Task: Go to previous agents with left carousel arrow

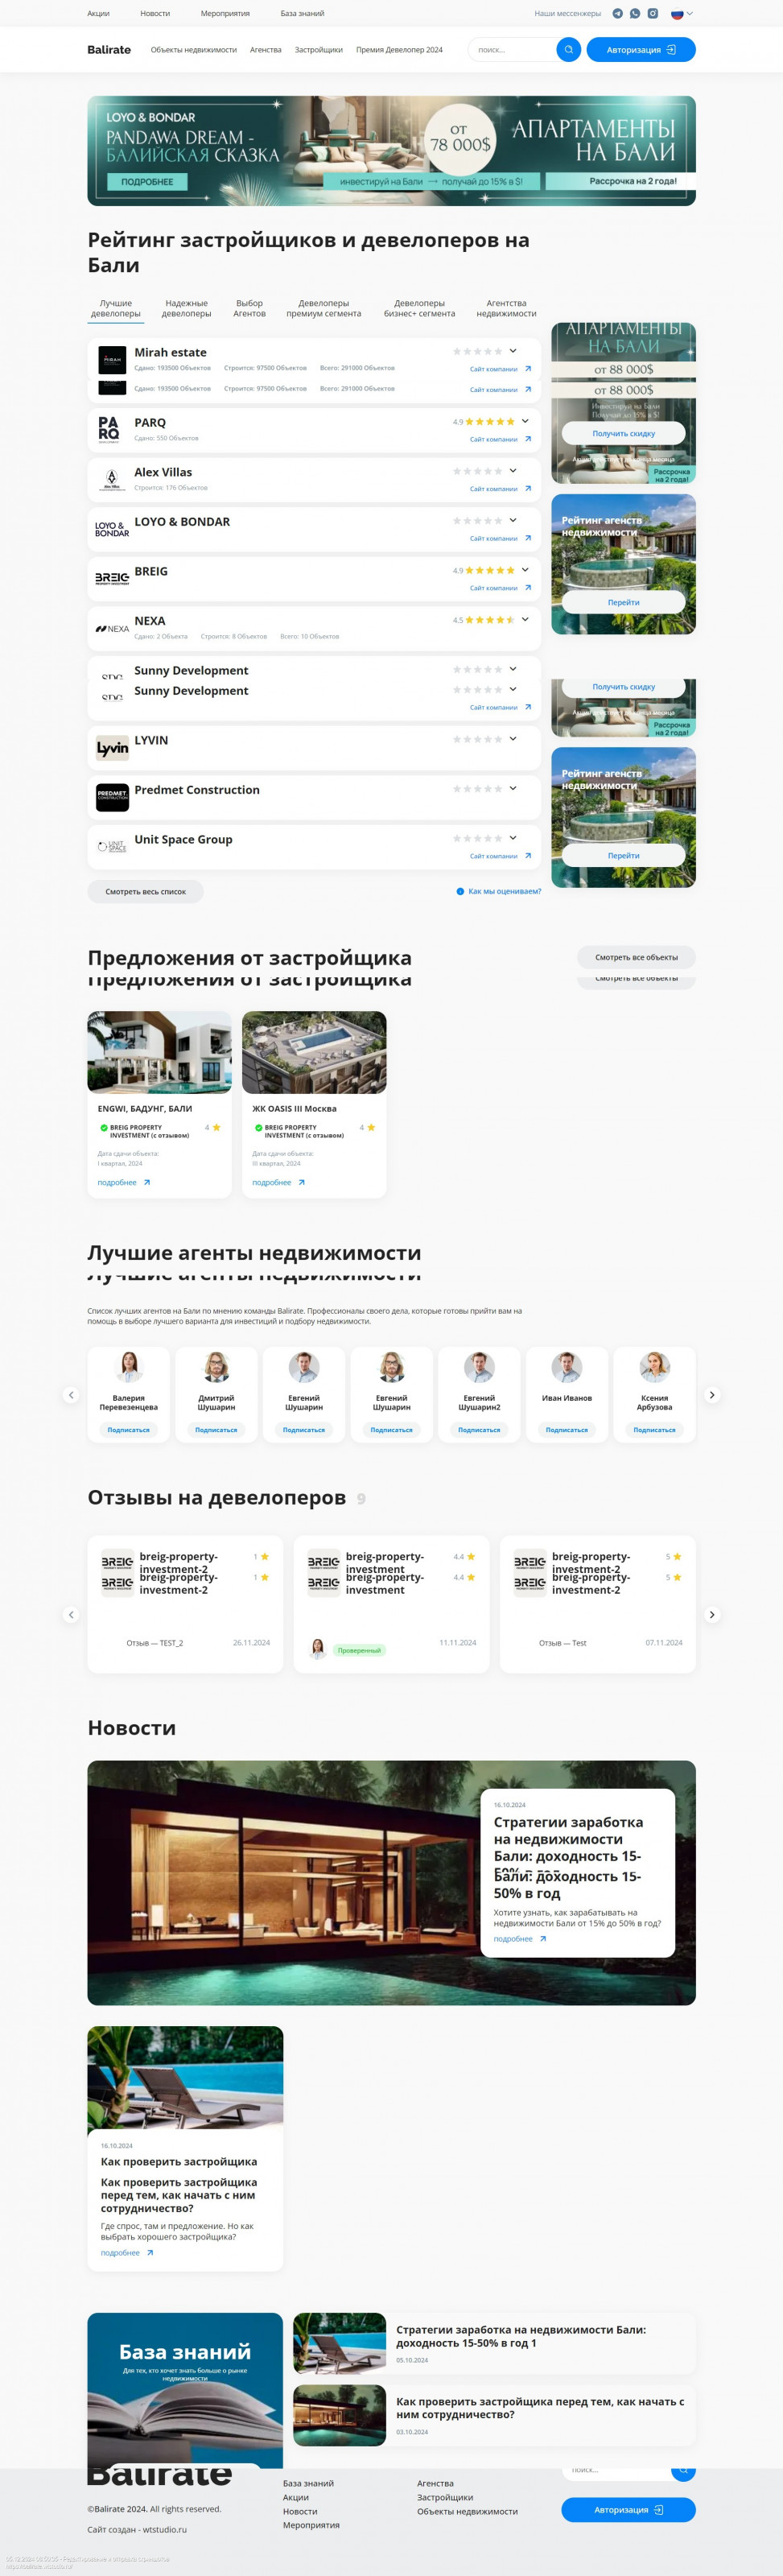Action: click(x=71, y=1394)
